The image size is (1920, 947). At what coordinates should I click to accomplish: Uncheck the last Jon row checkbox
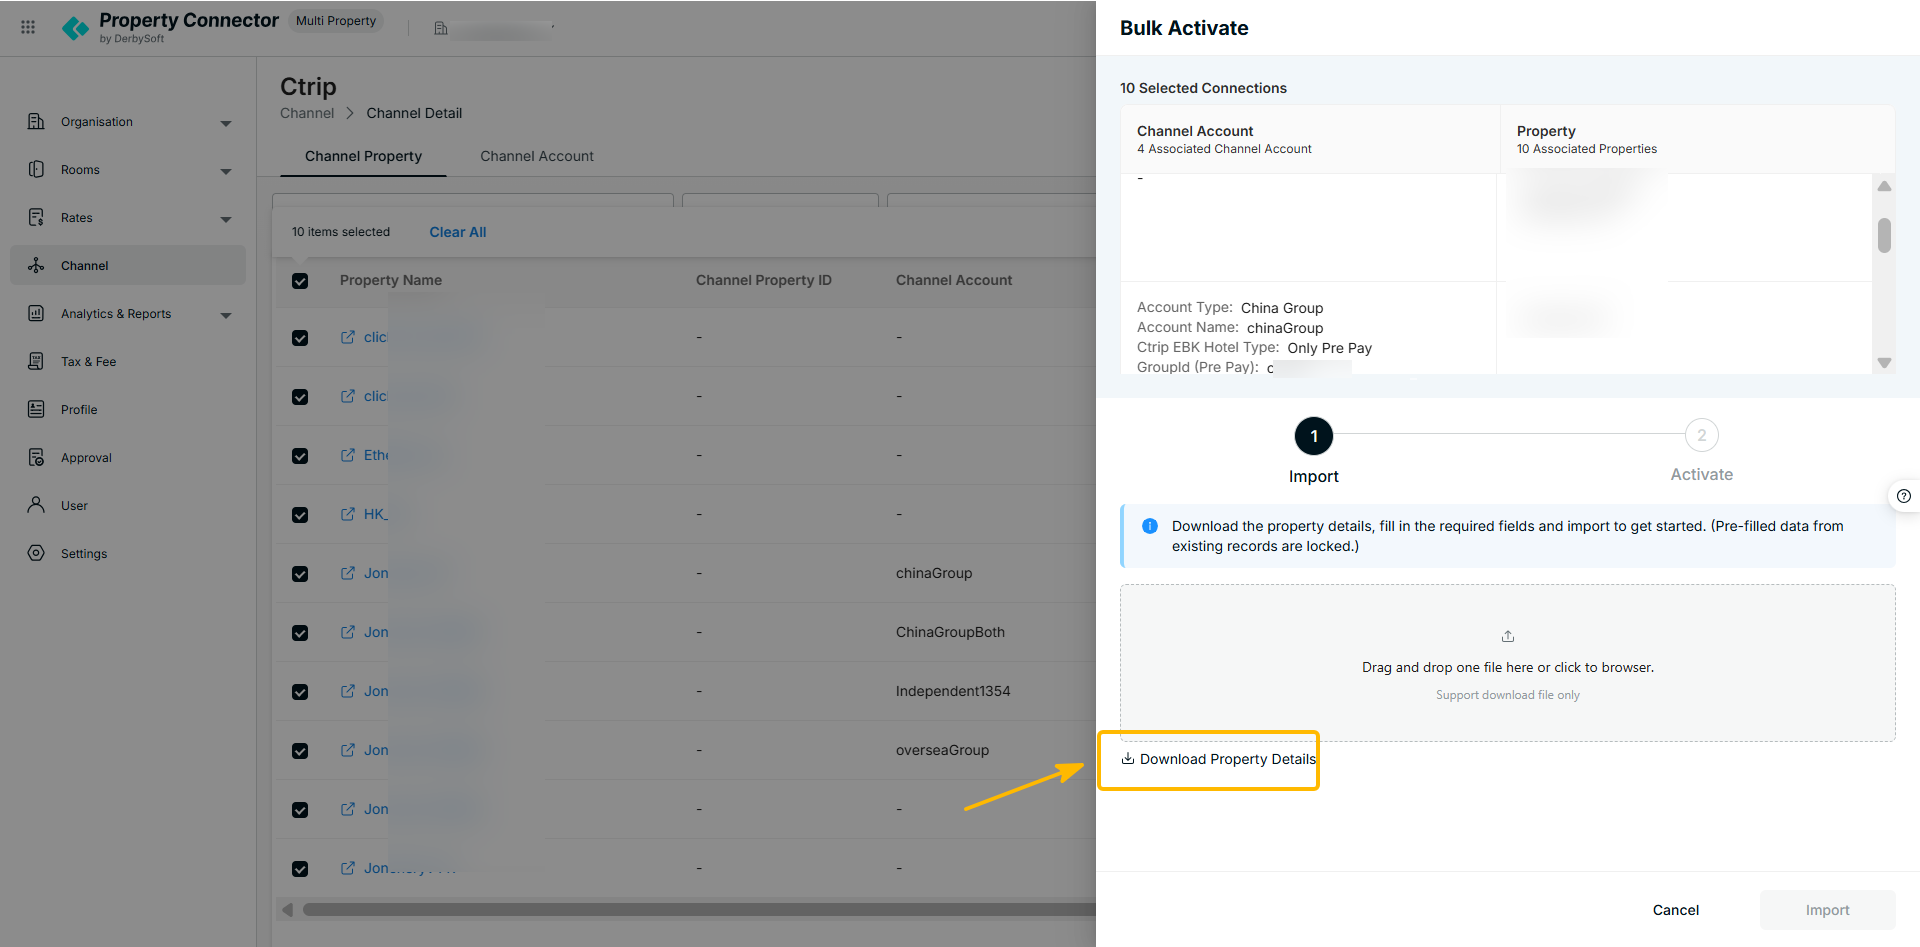click(x=300, y=869)
